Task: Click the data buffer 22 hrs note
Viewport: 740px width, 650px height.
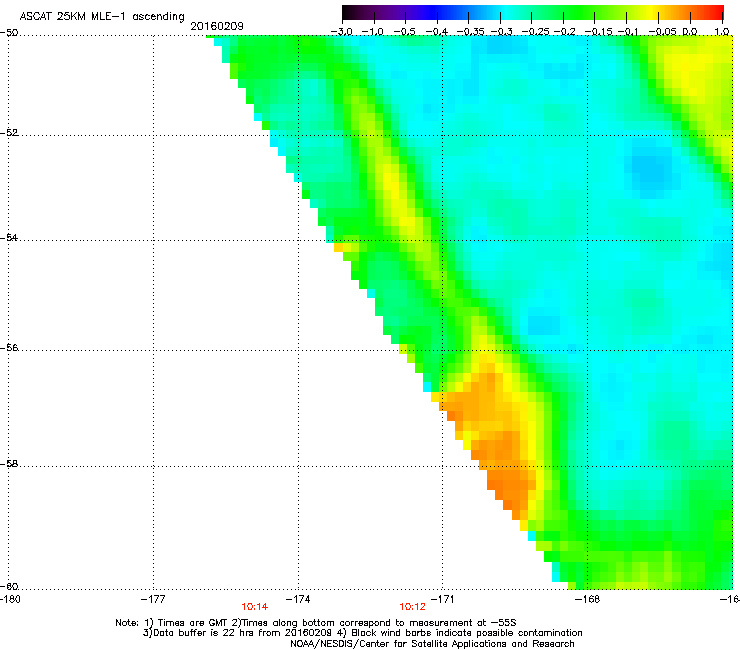Action: (362, 633)
